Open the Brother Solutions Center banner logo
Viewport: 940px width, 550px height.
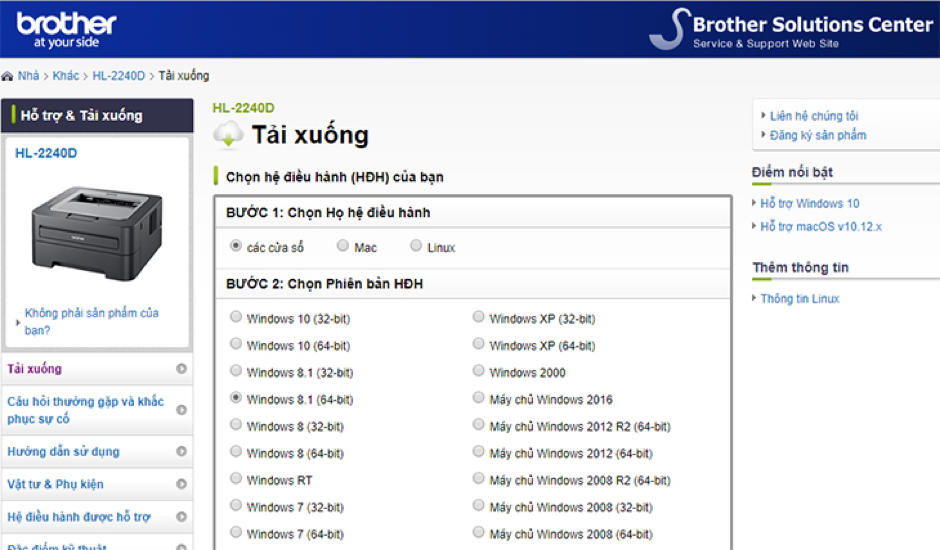791,29
